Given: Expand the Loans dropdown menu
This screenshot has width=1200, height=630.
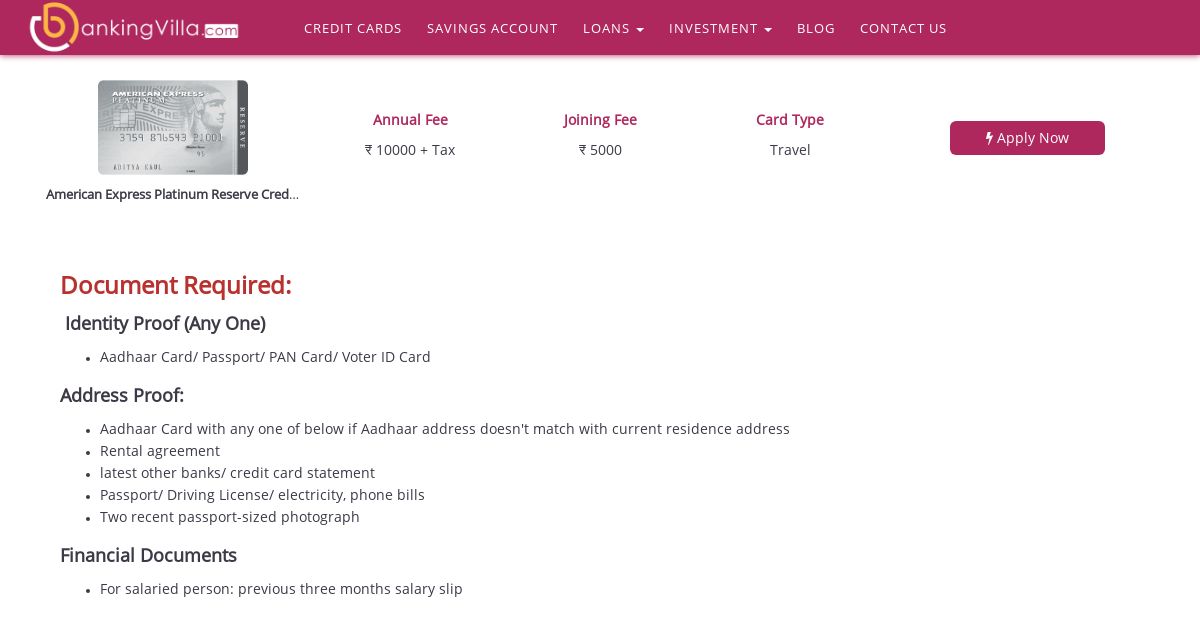Looking at the screenshot, I should pyautogui.click(x=613, y=28).
